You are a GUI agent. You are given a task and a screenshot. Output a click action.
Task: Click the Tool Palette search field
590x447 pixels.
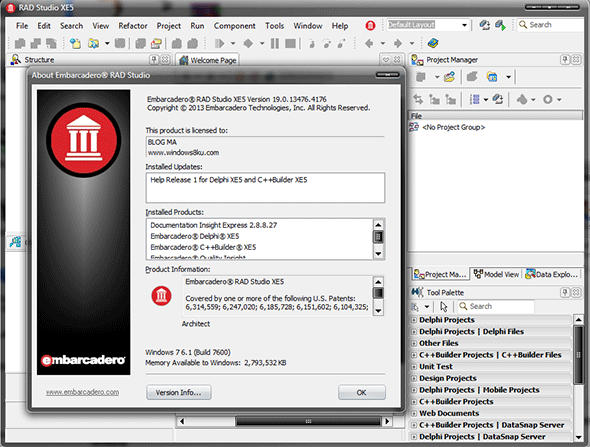pos(496,306)
